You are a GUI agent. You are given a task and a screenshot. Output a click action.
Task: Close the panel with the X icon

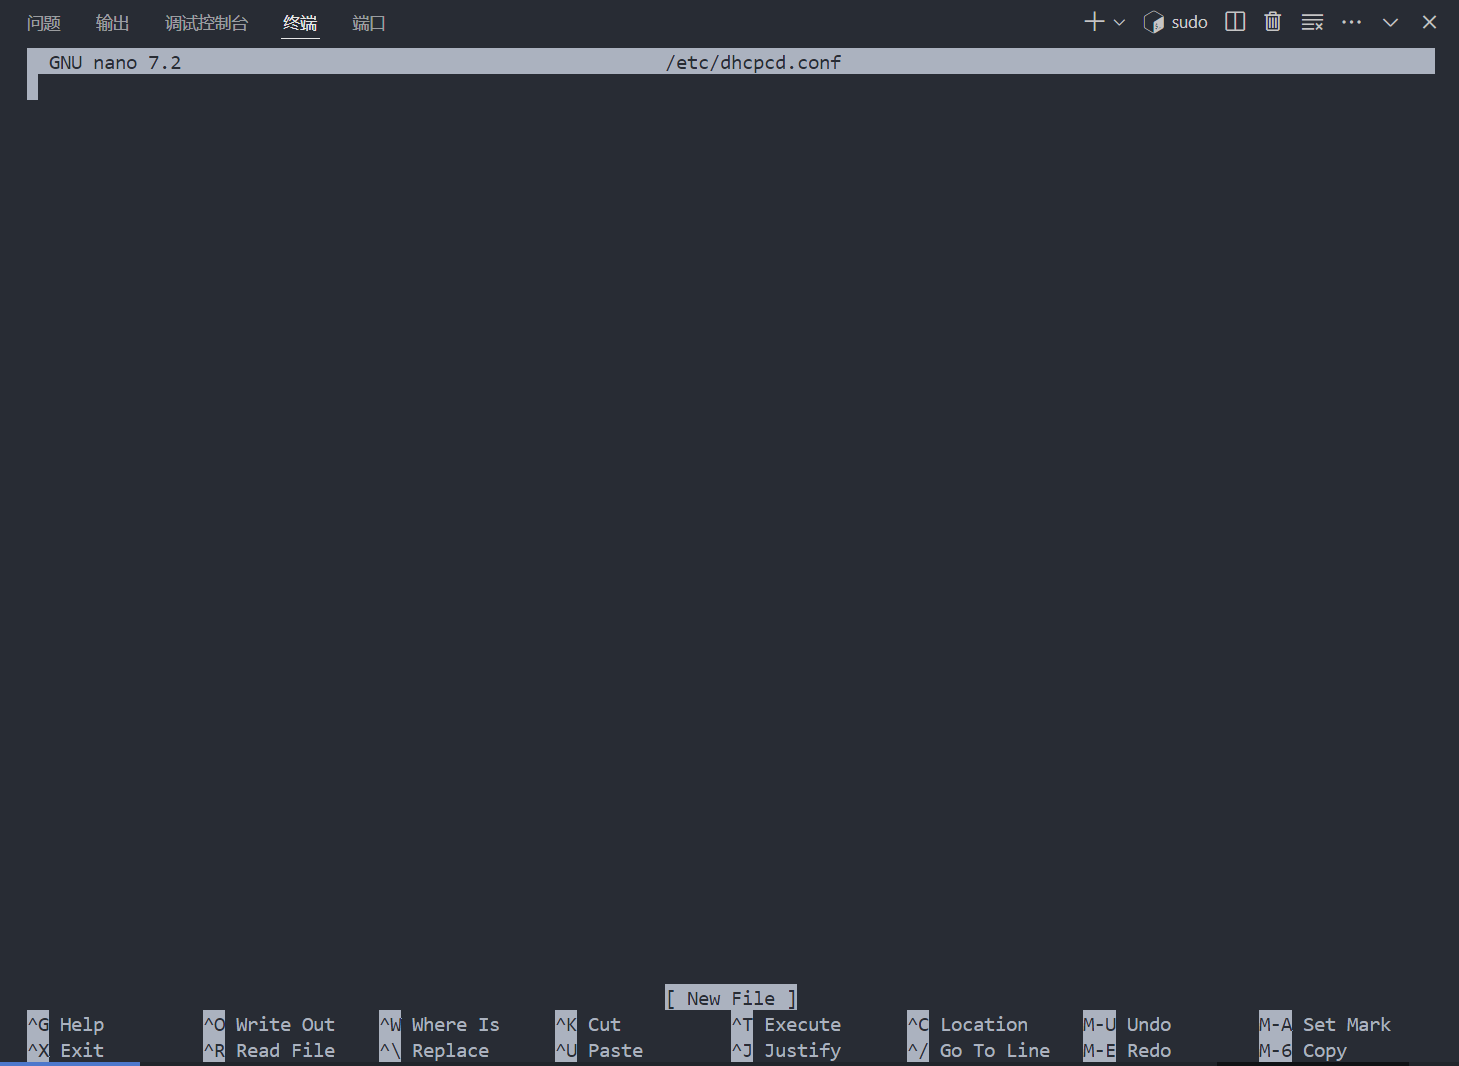1429,22
